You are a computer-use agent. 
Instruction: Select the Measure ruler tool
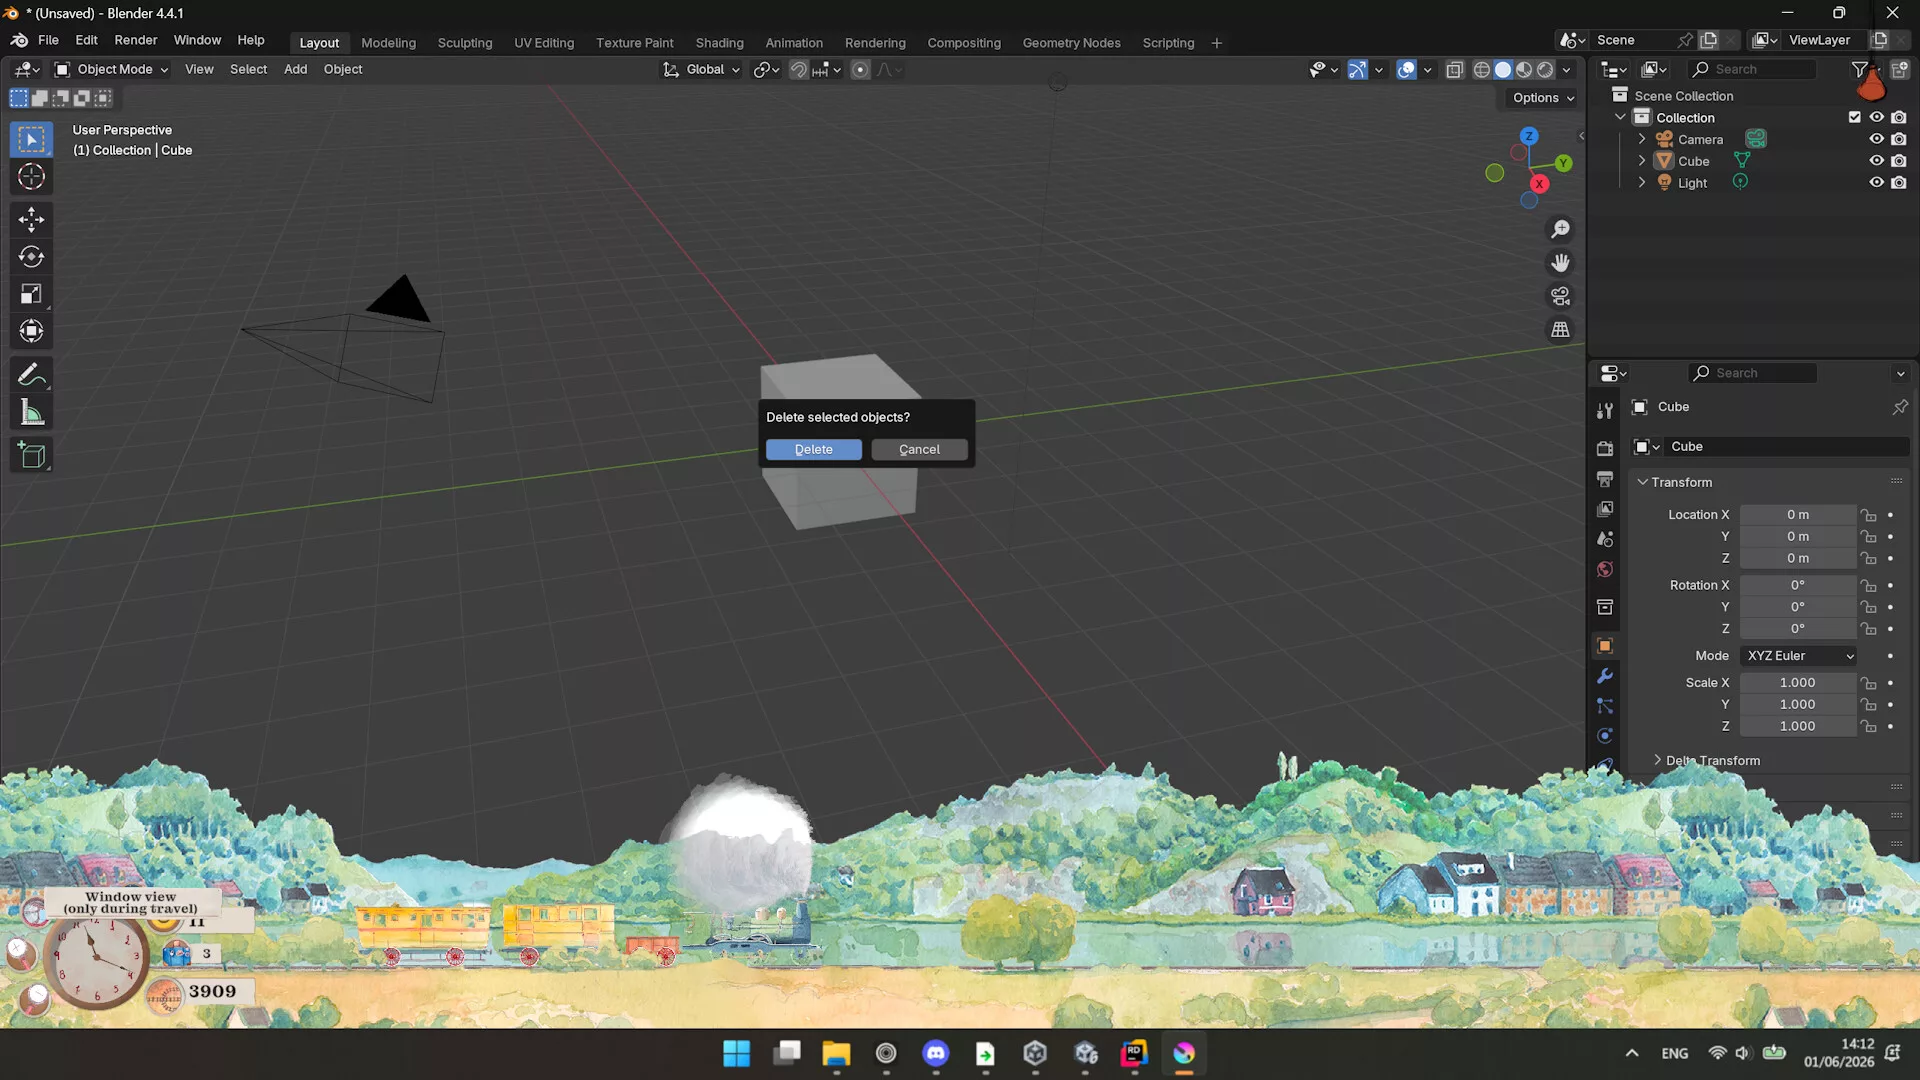coord(31,412)
